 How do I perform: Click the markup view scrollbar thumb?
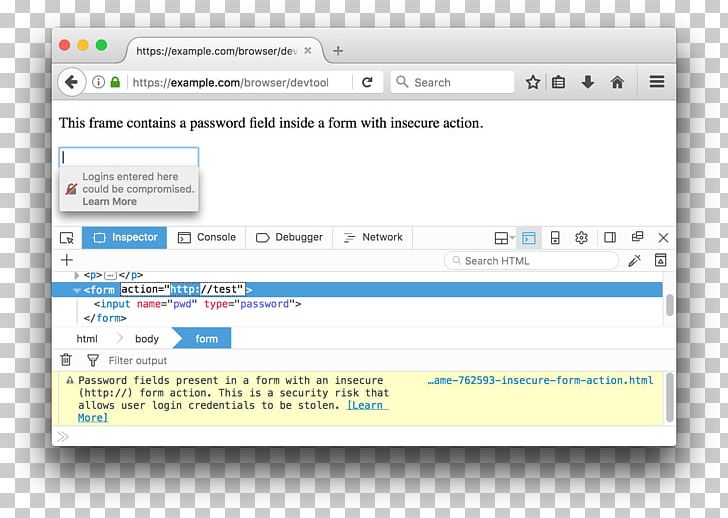670,305
